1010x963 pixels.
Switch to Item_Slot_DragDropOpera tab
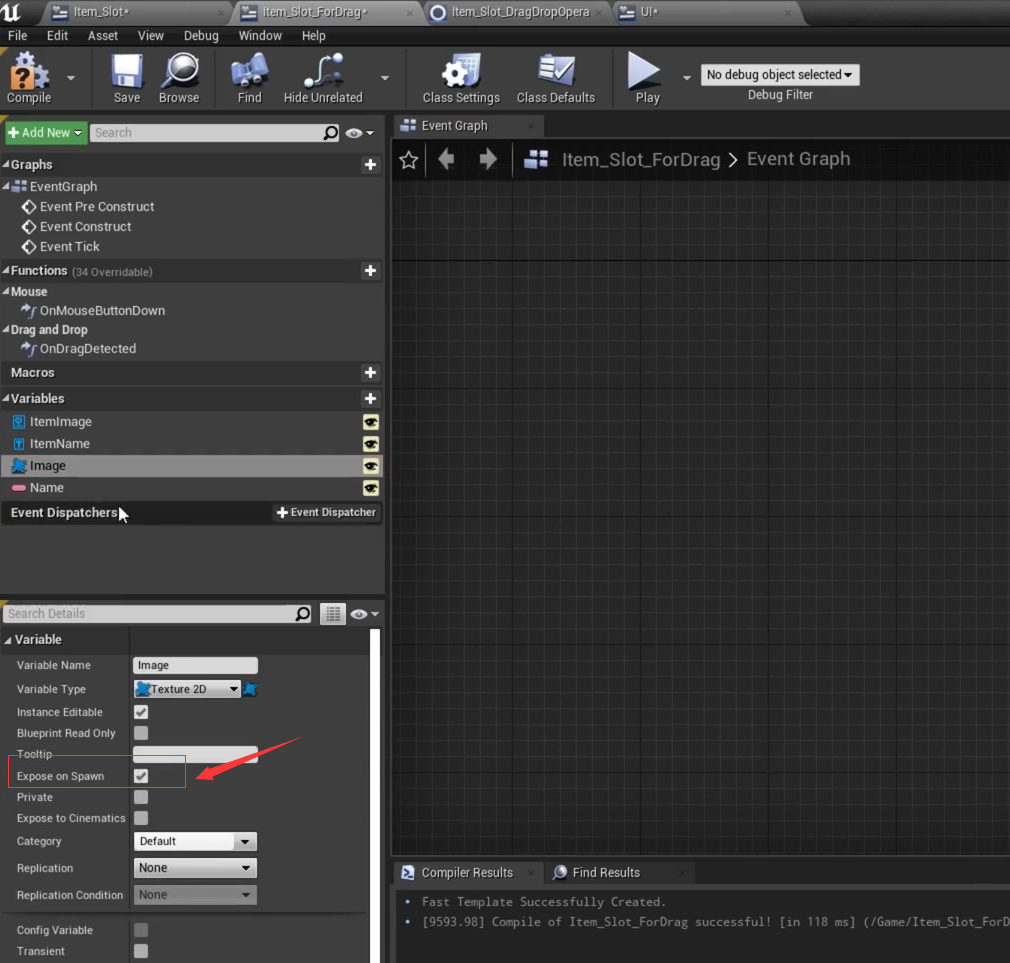(520, 12)
